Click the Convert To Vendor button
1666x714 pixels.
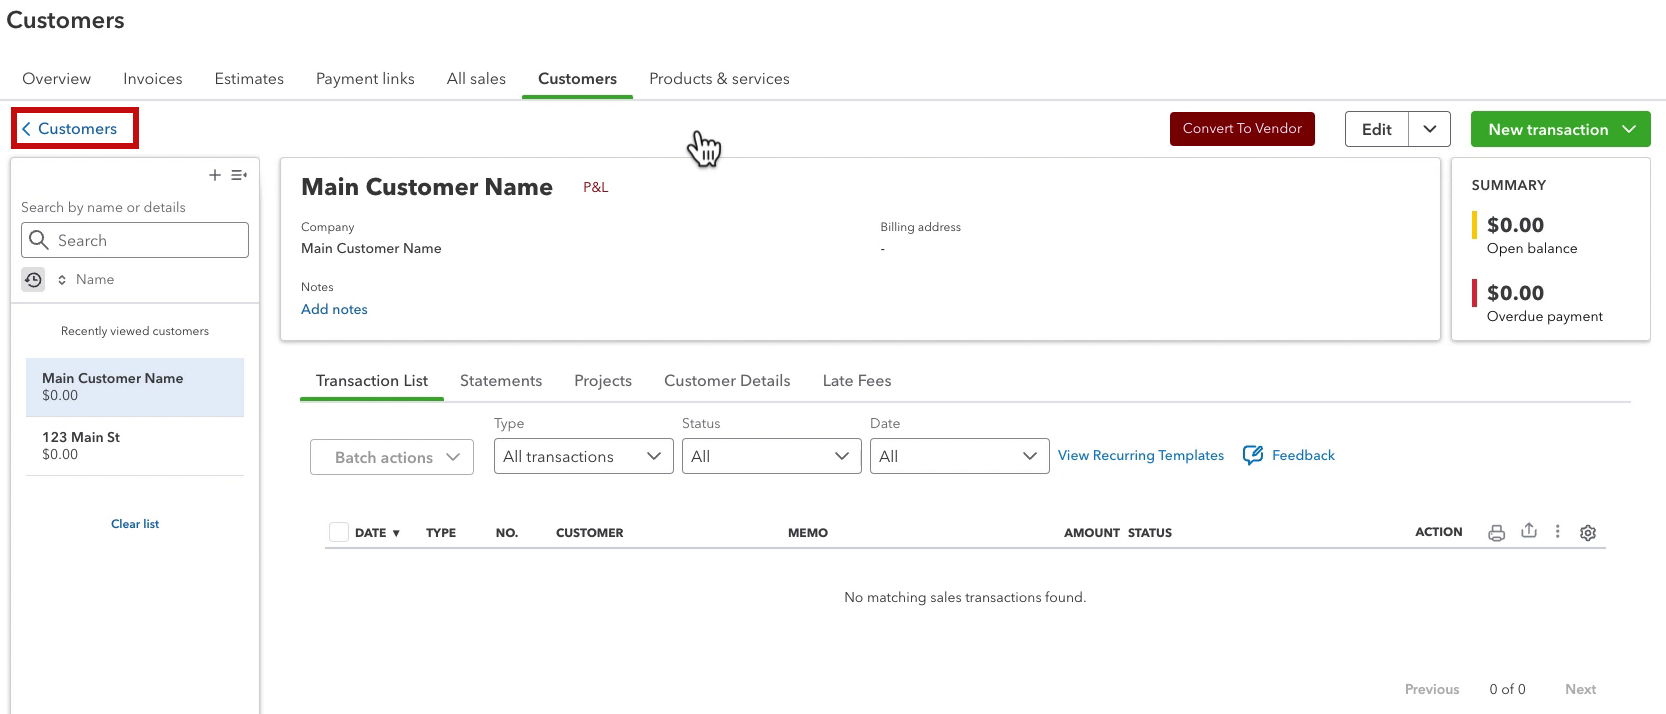(1242, 129)
